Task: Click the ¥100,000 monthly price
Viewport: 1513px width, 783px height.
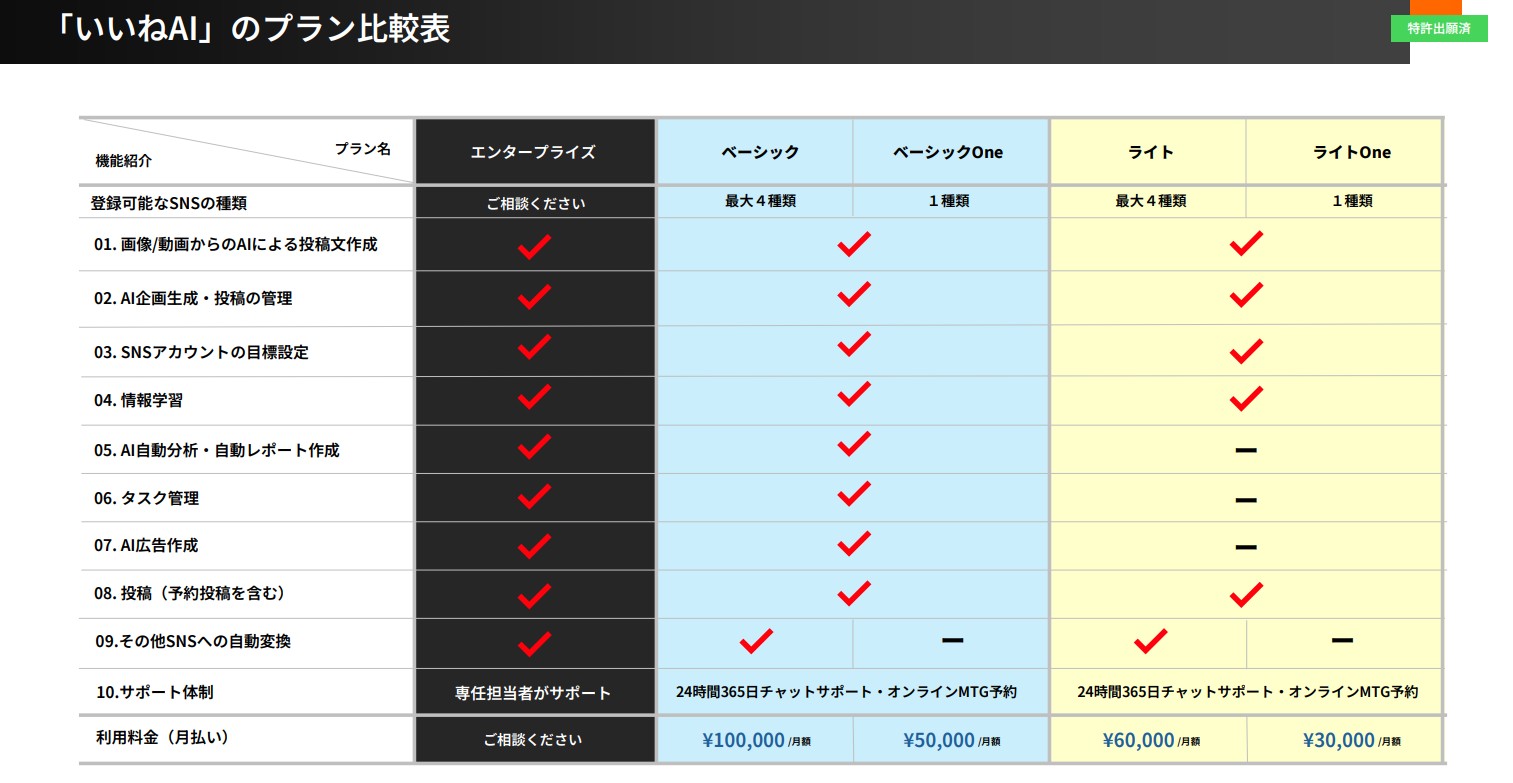Action: click(x=743, y=741)
